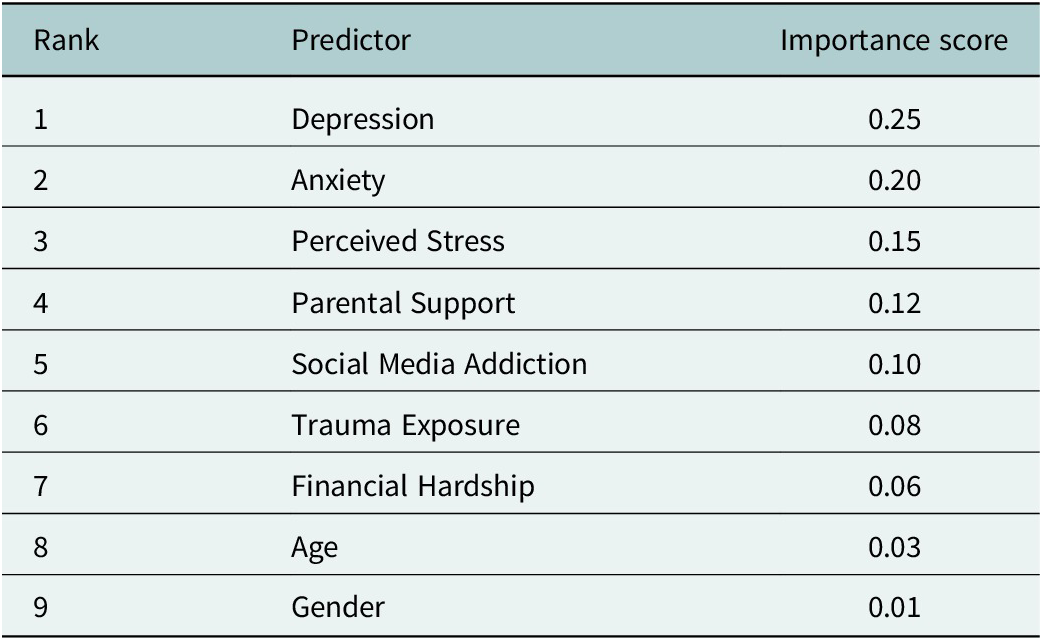Click importance score 0.25
Screen dimensions: 1042x640
tap(894, 120)
